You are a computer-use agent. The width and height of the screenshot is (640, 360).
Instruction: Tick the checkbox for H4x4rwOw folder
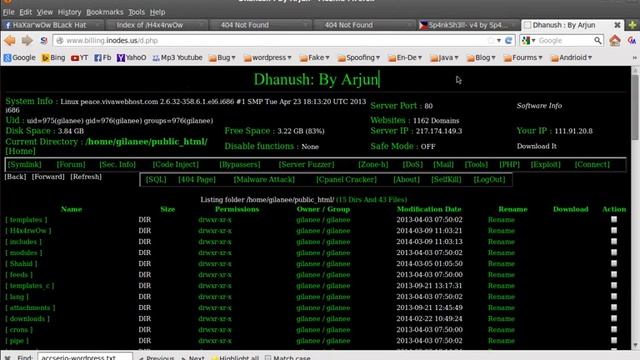(614, 230)
